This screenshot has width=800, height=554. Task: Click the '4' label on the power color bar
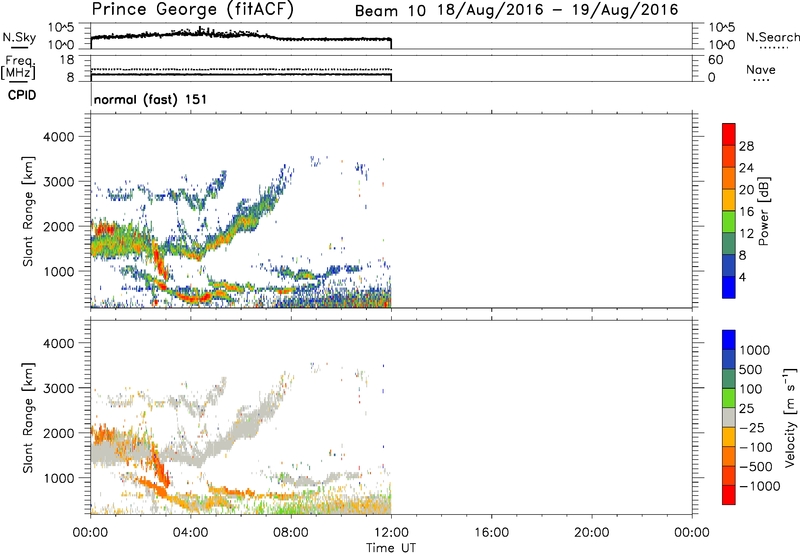(742, 278)
